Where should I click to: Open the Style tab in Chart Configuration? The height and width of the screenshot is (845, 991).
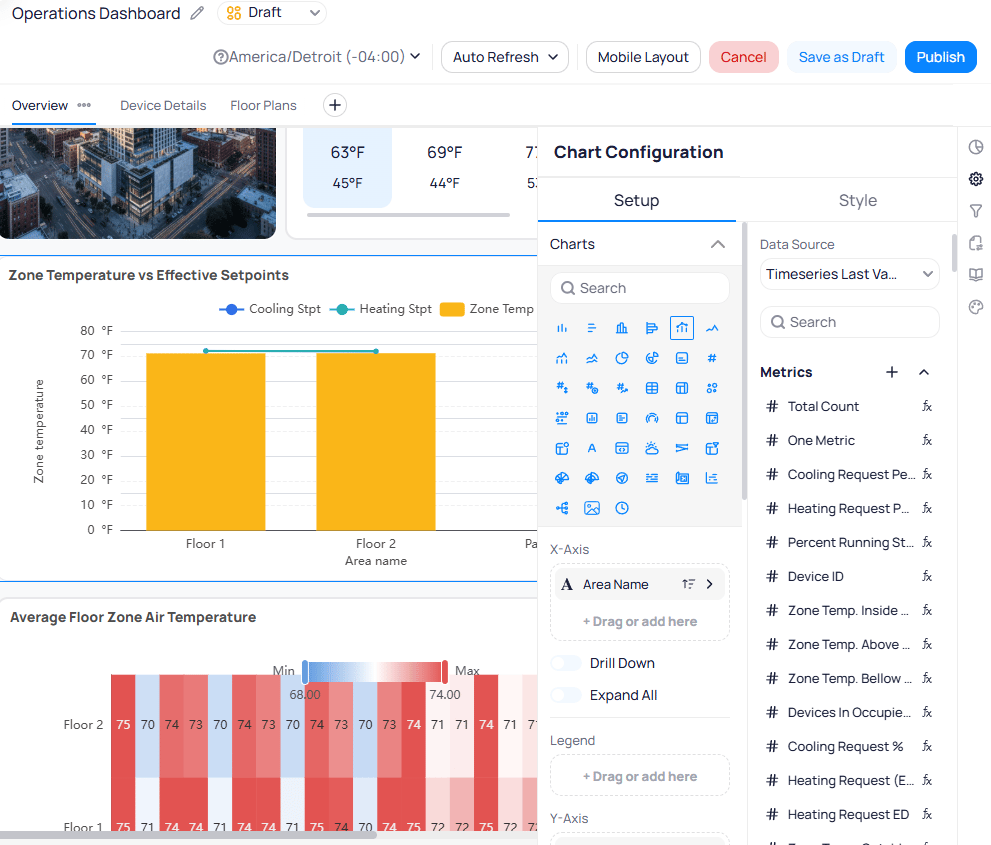[x=858, y=200]
